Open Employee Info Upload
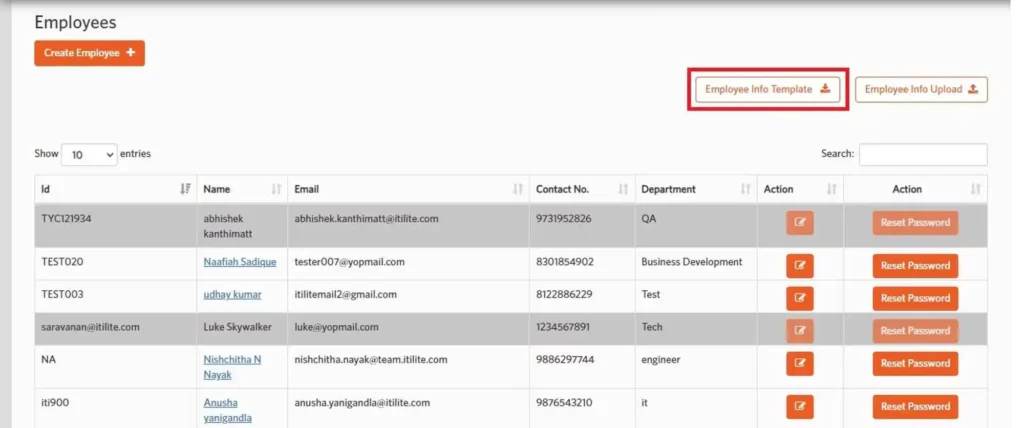 point(921,90)
